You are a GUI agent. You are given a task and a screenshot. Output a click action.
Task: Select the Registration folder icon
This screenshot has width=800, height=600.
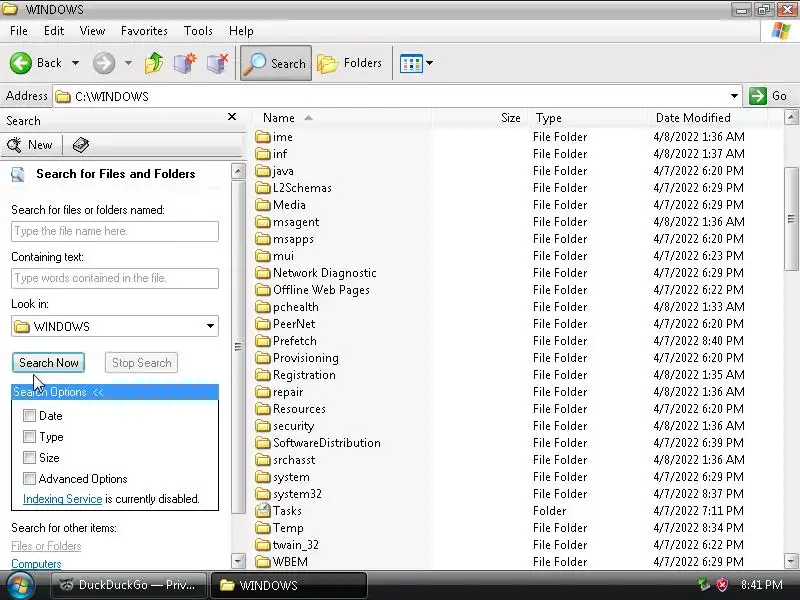[263, 375]
